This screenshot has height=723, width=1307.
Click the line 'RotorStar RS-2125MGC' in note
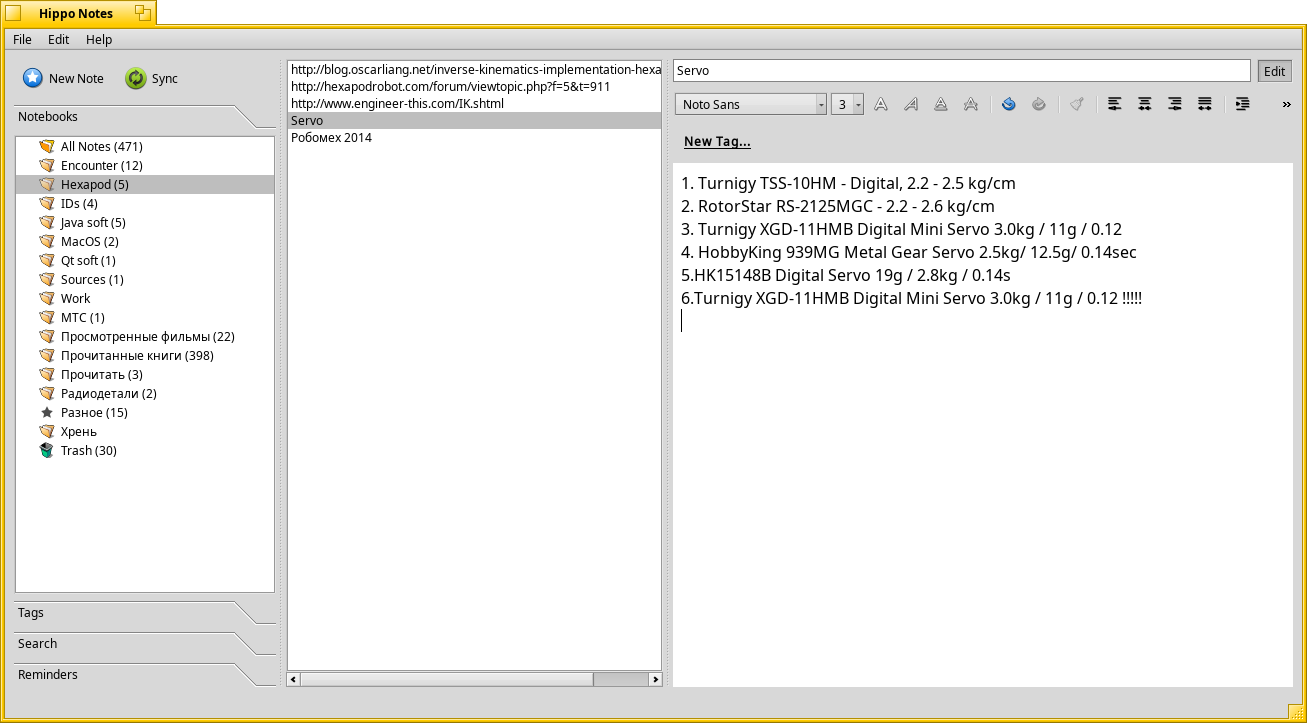pos(838,207)
